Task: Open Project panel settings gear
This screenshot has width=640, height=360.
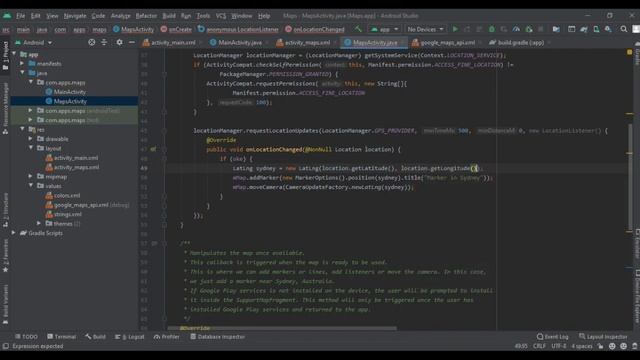Action: (119, 42)
